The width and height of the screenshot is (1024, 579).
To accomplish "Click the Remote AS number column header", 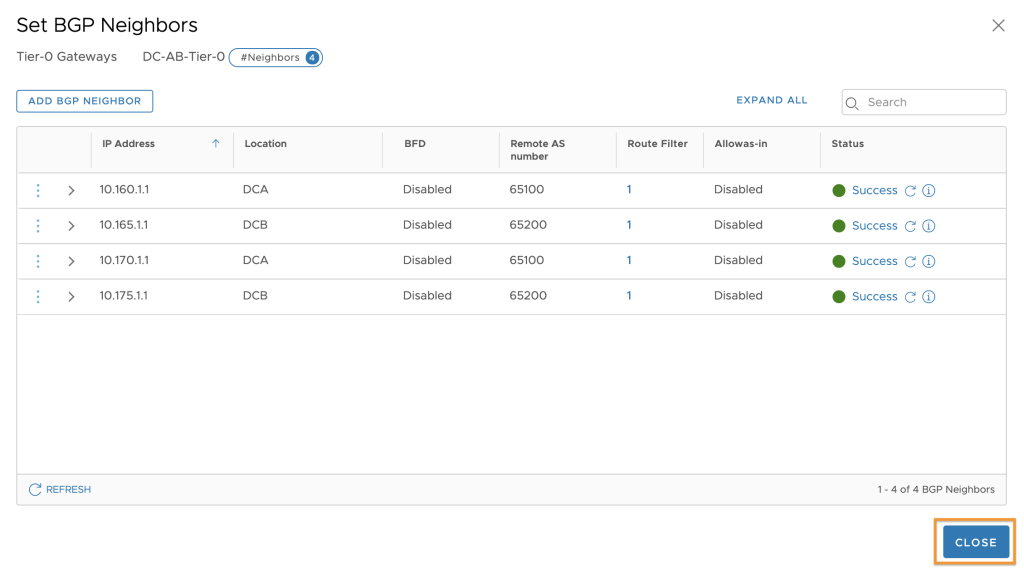I will 537,150.
